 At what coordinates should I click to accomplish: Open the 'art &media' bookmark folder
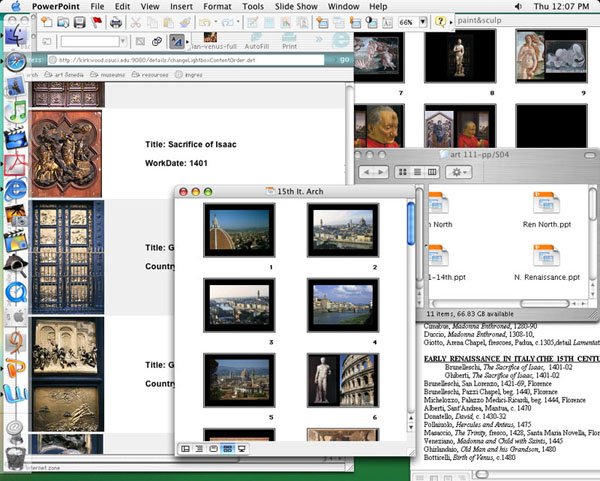pyautogui.click(x=64, y=75)
